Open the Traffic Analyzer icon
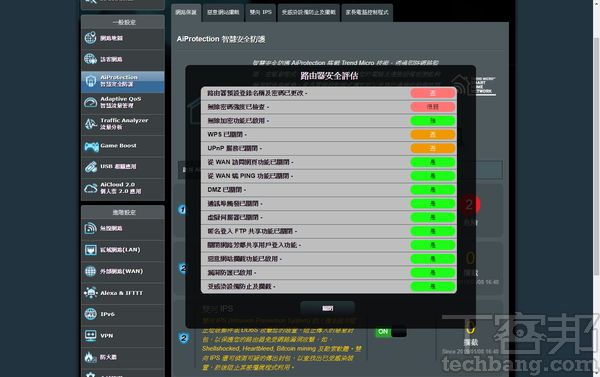 click(x=91, y=124)
